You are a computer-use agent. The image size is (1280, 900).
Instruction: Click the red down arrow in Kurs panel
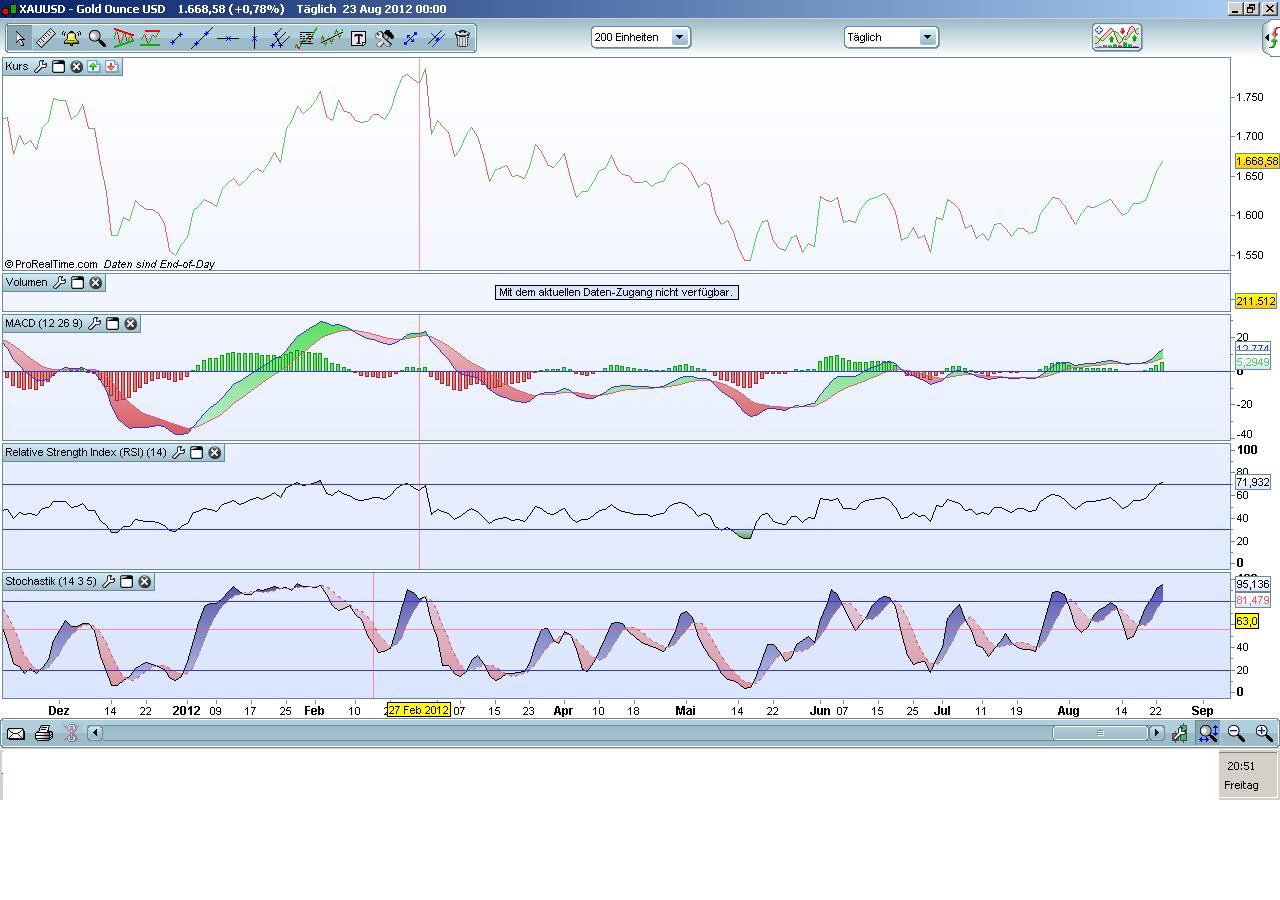coord(111,66)
